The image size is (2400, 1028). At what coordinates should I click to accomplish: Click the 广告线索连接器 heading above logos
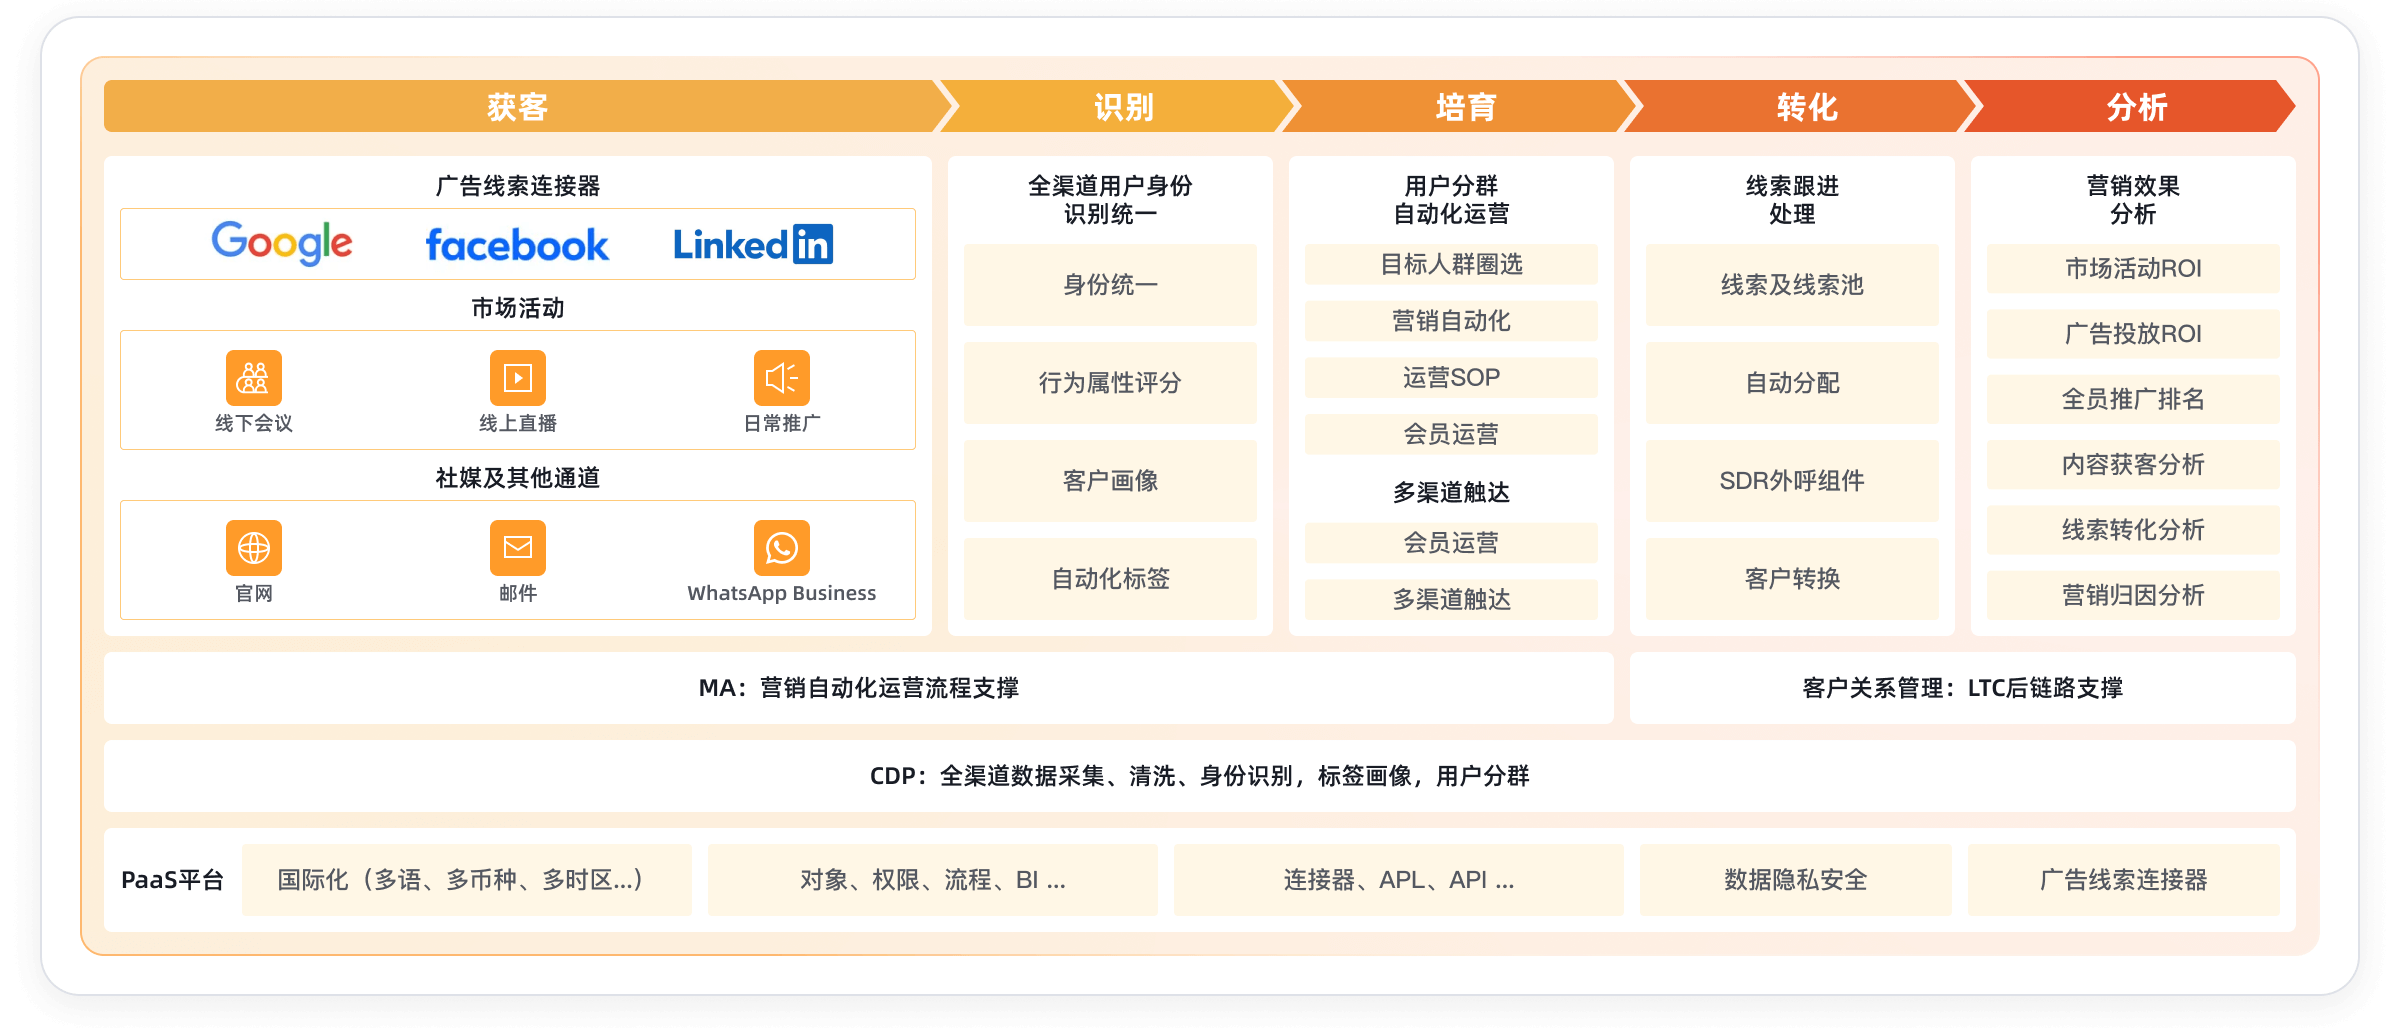point(518,186)
